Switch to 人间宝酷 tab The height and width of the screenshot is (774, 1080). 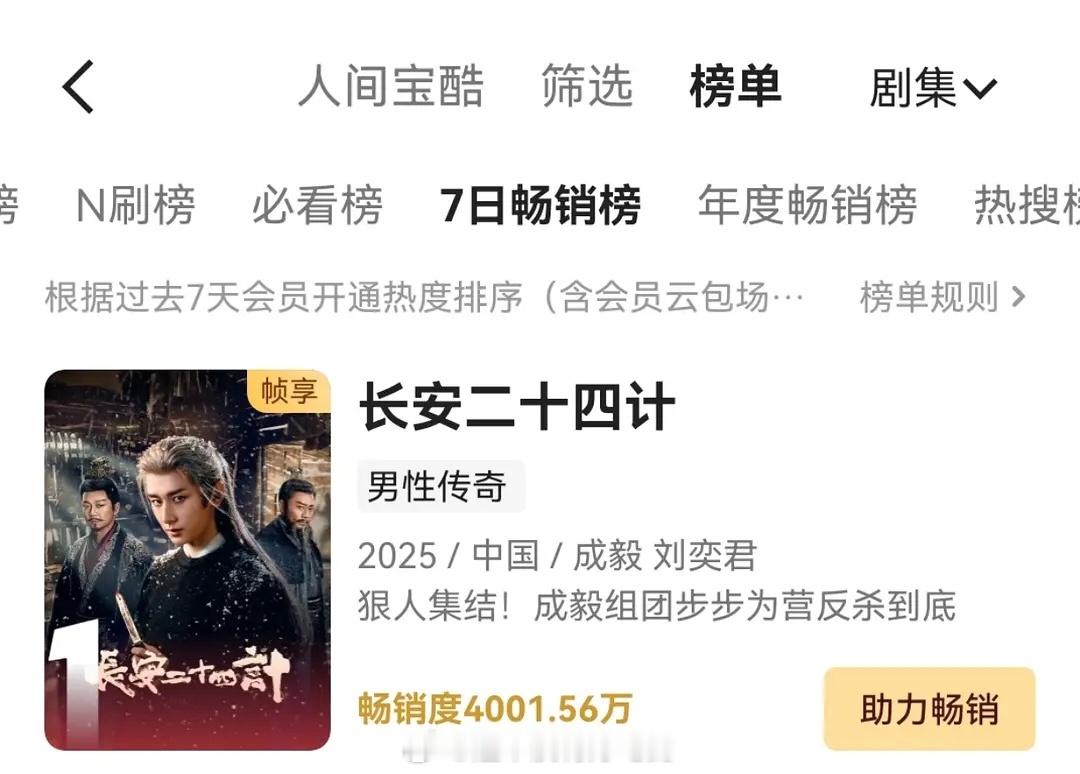coord(391,87)
